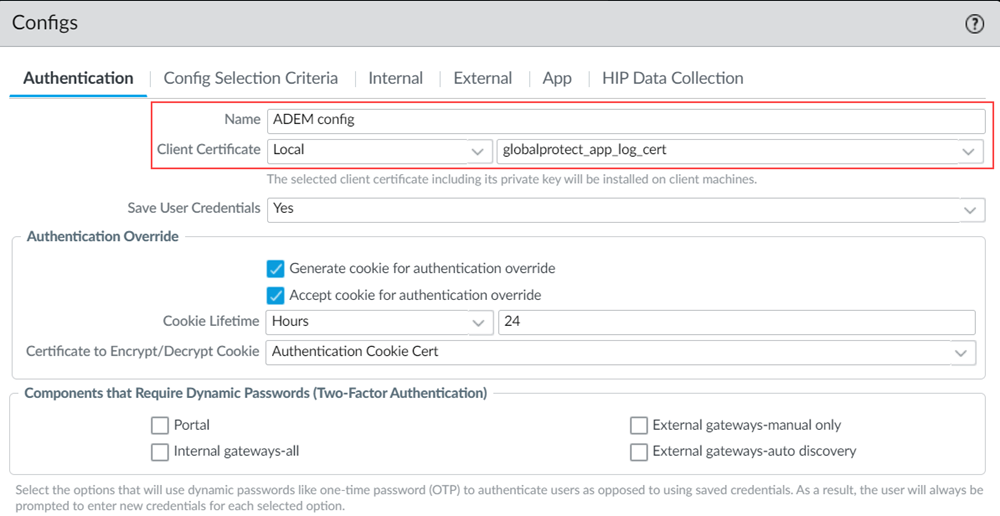Switch to the Config Selection Criteria tab
Viewport: 1000px width, 516px height.
[250, 78]
